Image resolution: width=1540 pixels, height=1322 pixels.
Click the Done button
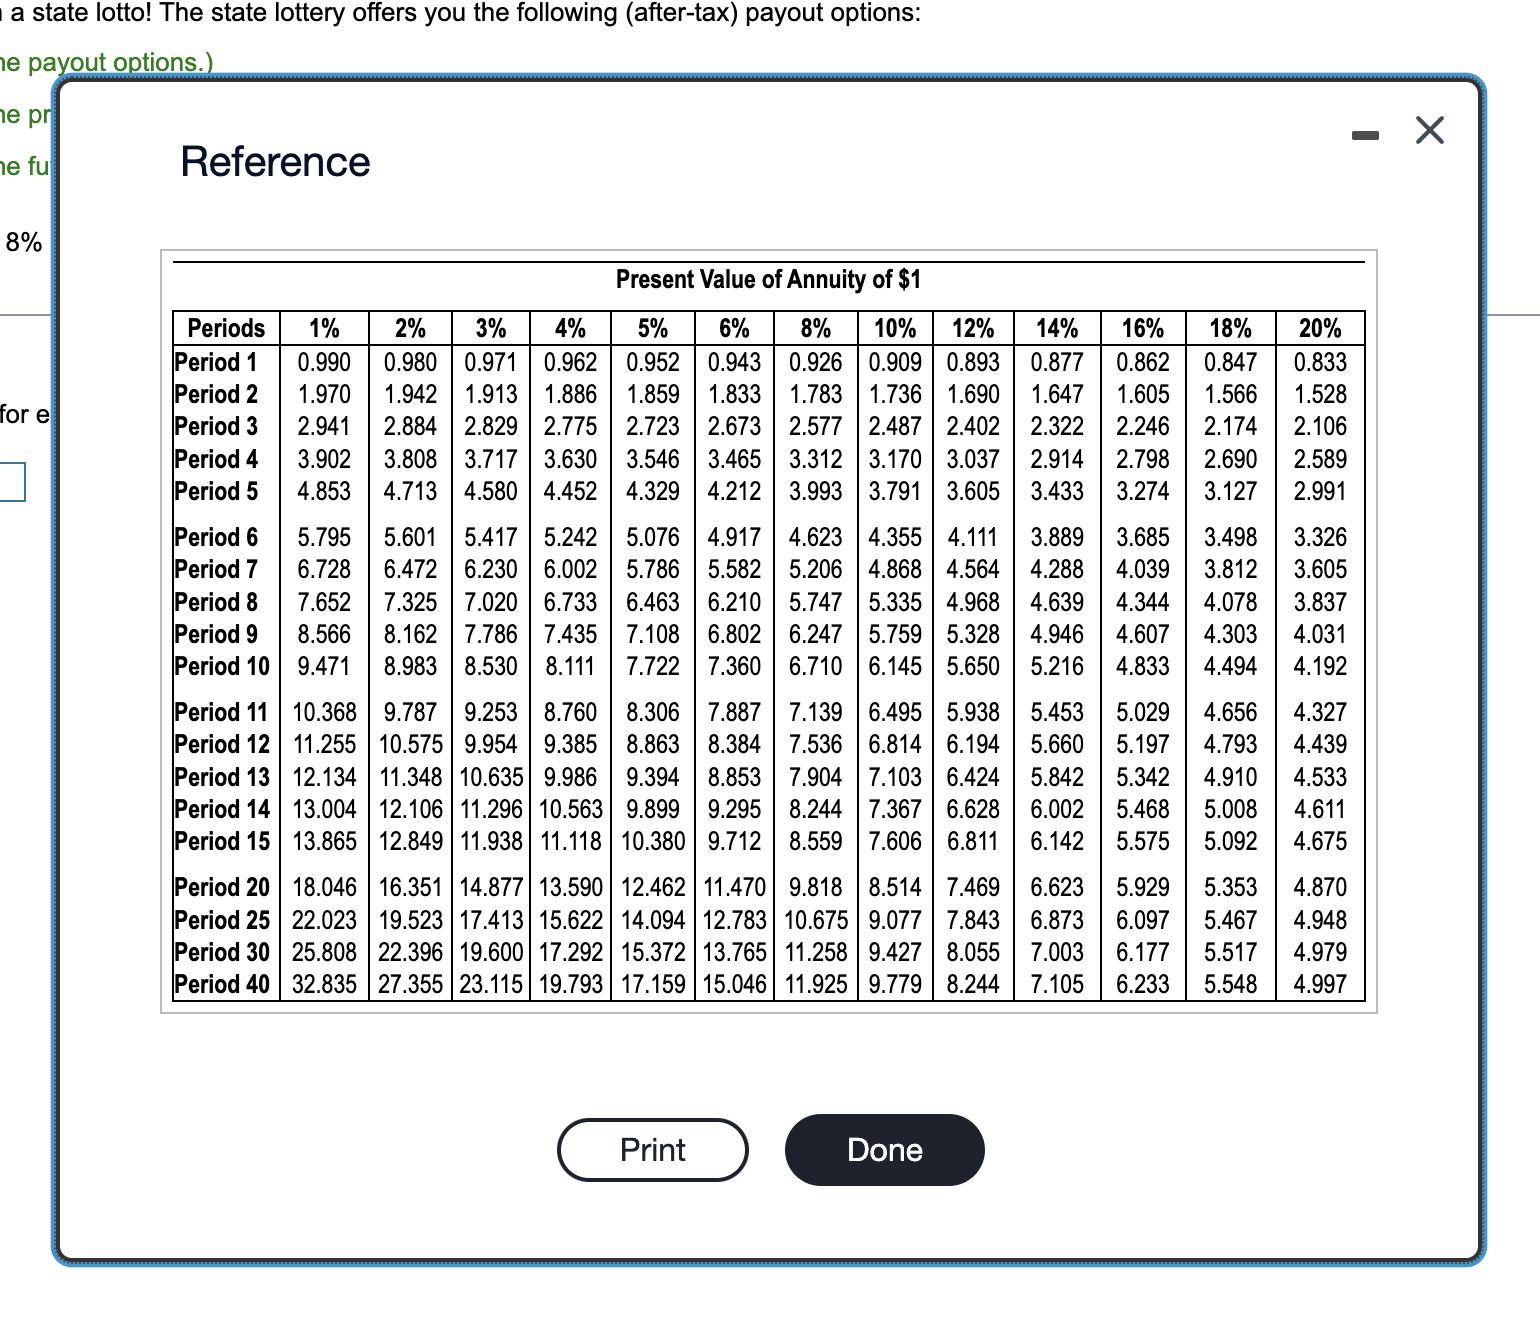(884, 1149)
